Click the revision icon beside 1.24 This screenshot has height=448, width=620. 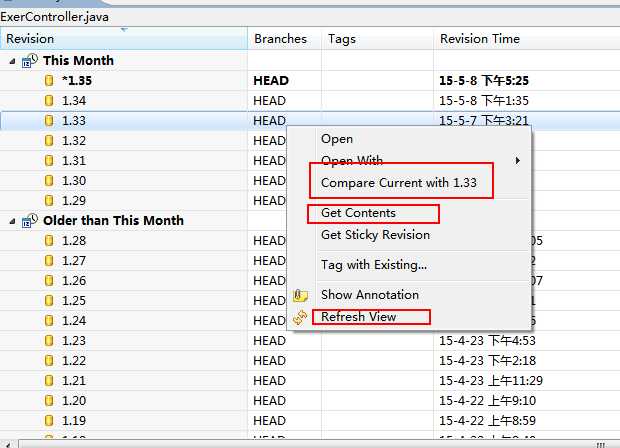click(49, 320)
